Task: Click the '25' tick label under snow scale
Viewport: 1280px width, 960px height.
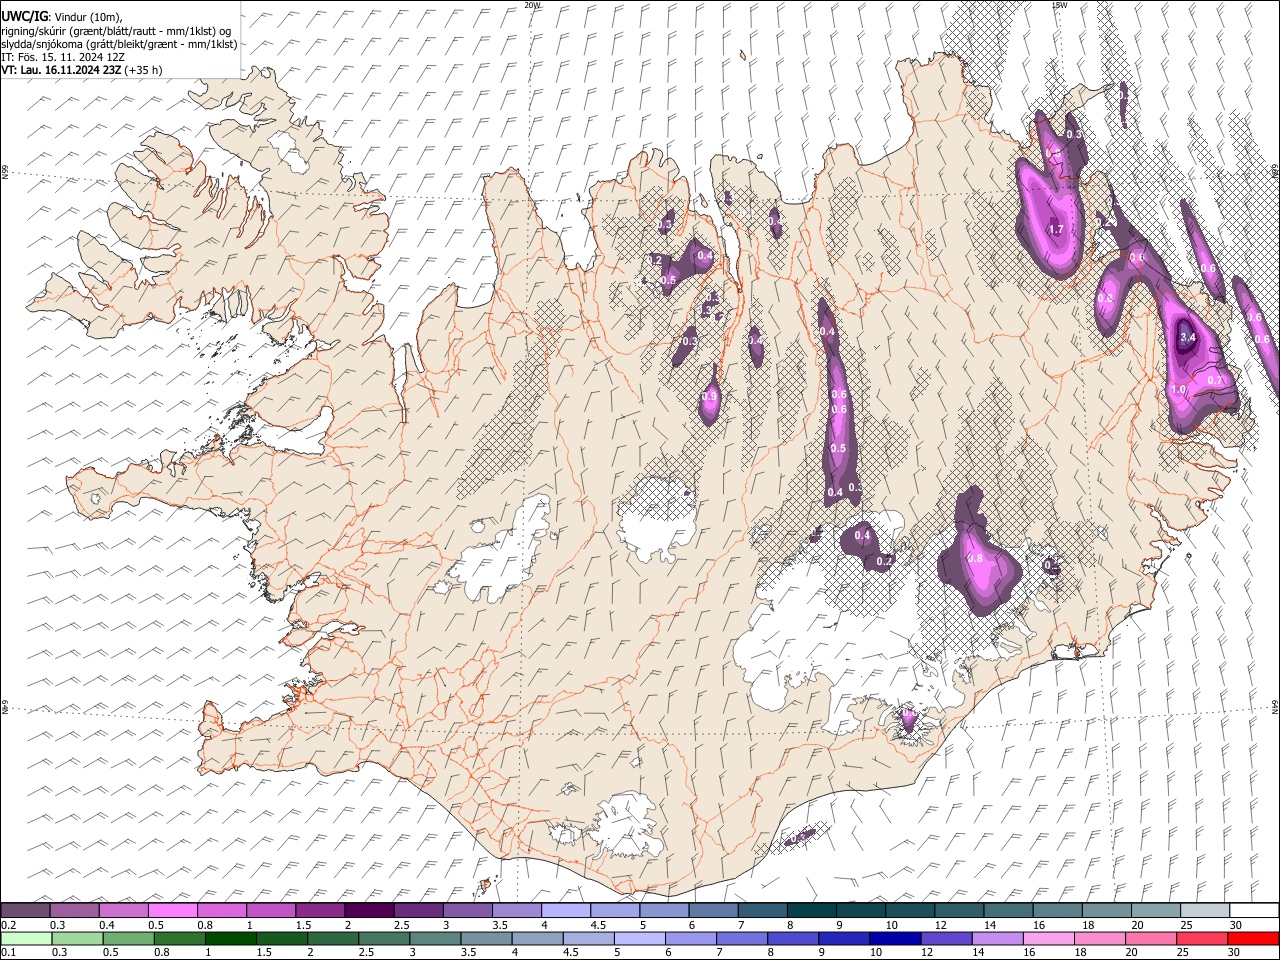Action: [x=1186, y=925]
